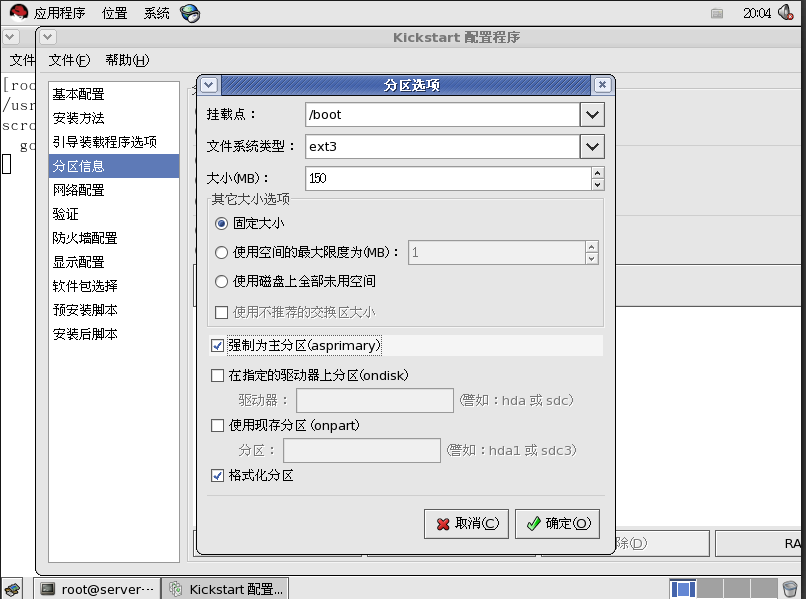The image size is (806, 599).
Task: Open the filesystem type dropdown arrow
Action: 592,147
